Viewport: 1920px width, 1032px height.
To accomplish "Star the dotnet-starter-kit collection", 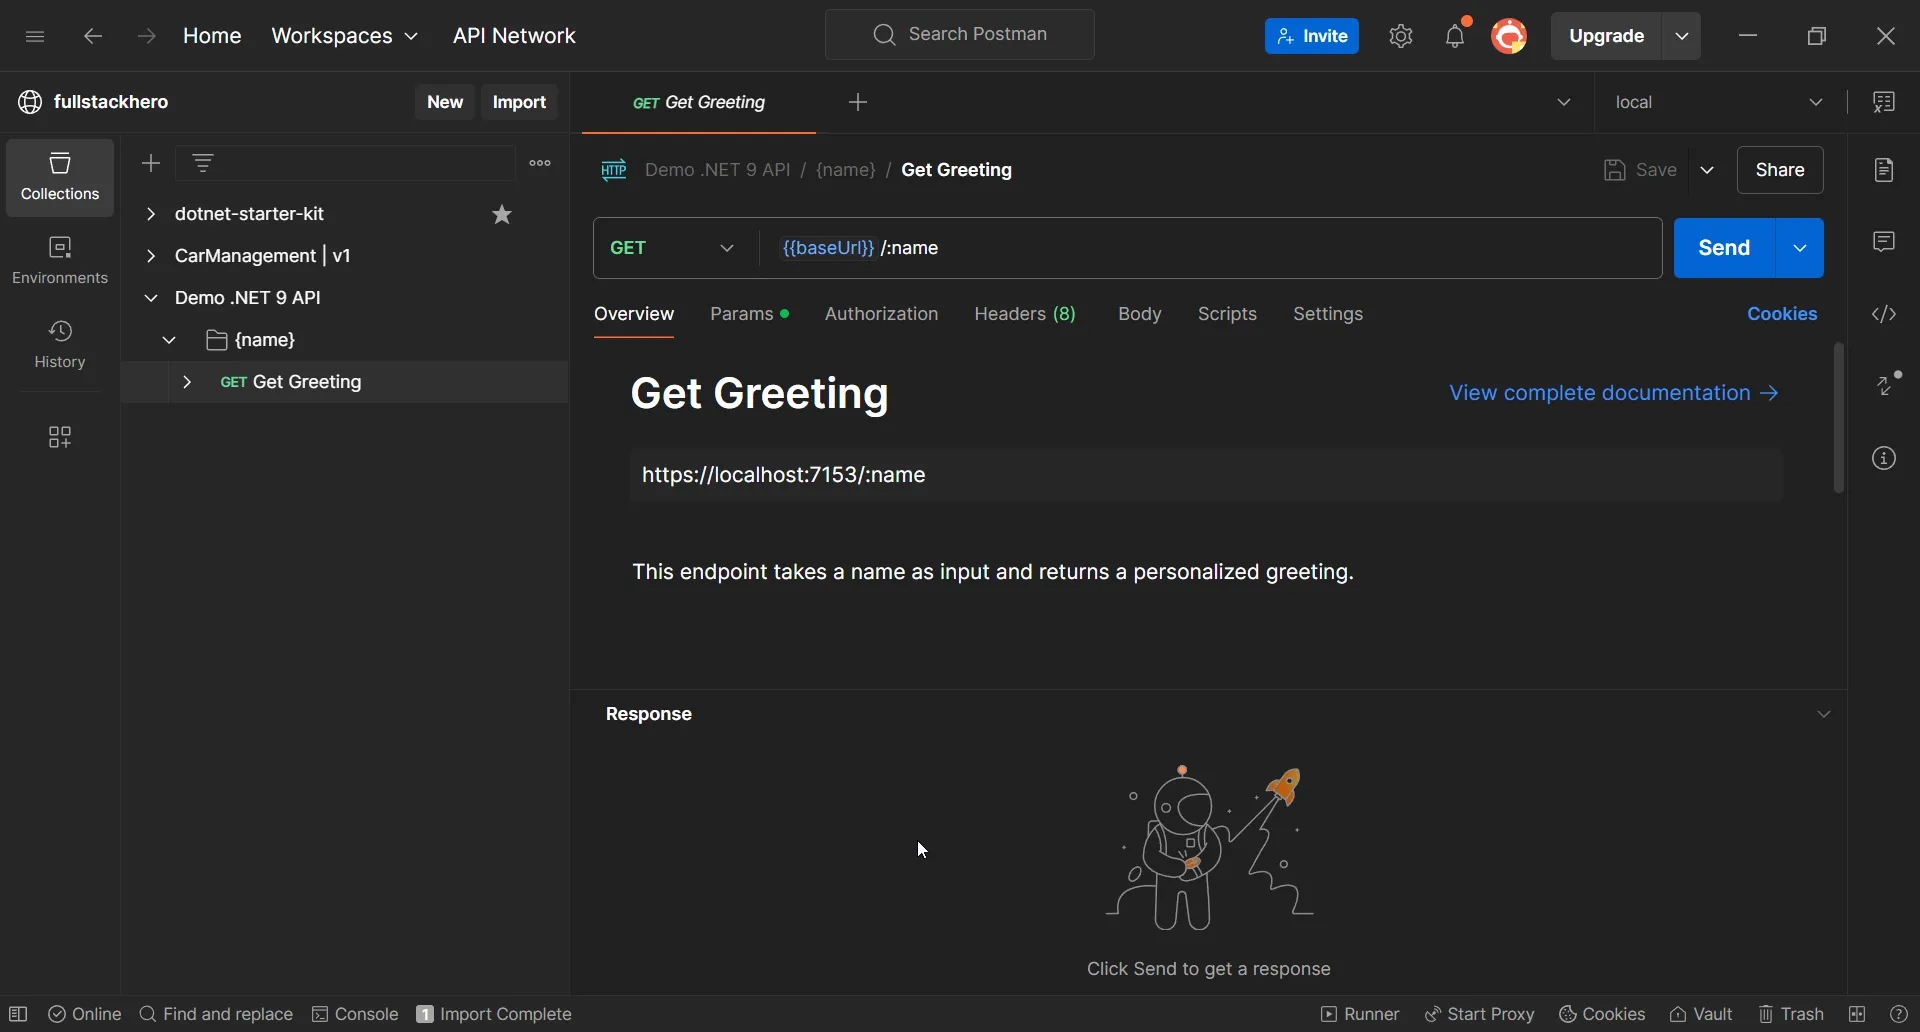I will point(502,215).
